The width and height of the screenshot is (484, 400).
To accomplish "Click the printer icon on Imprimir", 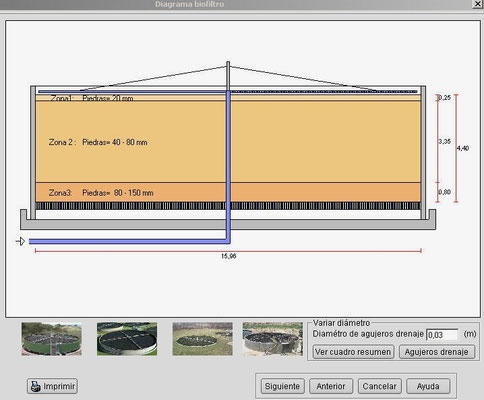I will tap(36, 386).
